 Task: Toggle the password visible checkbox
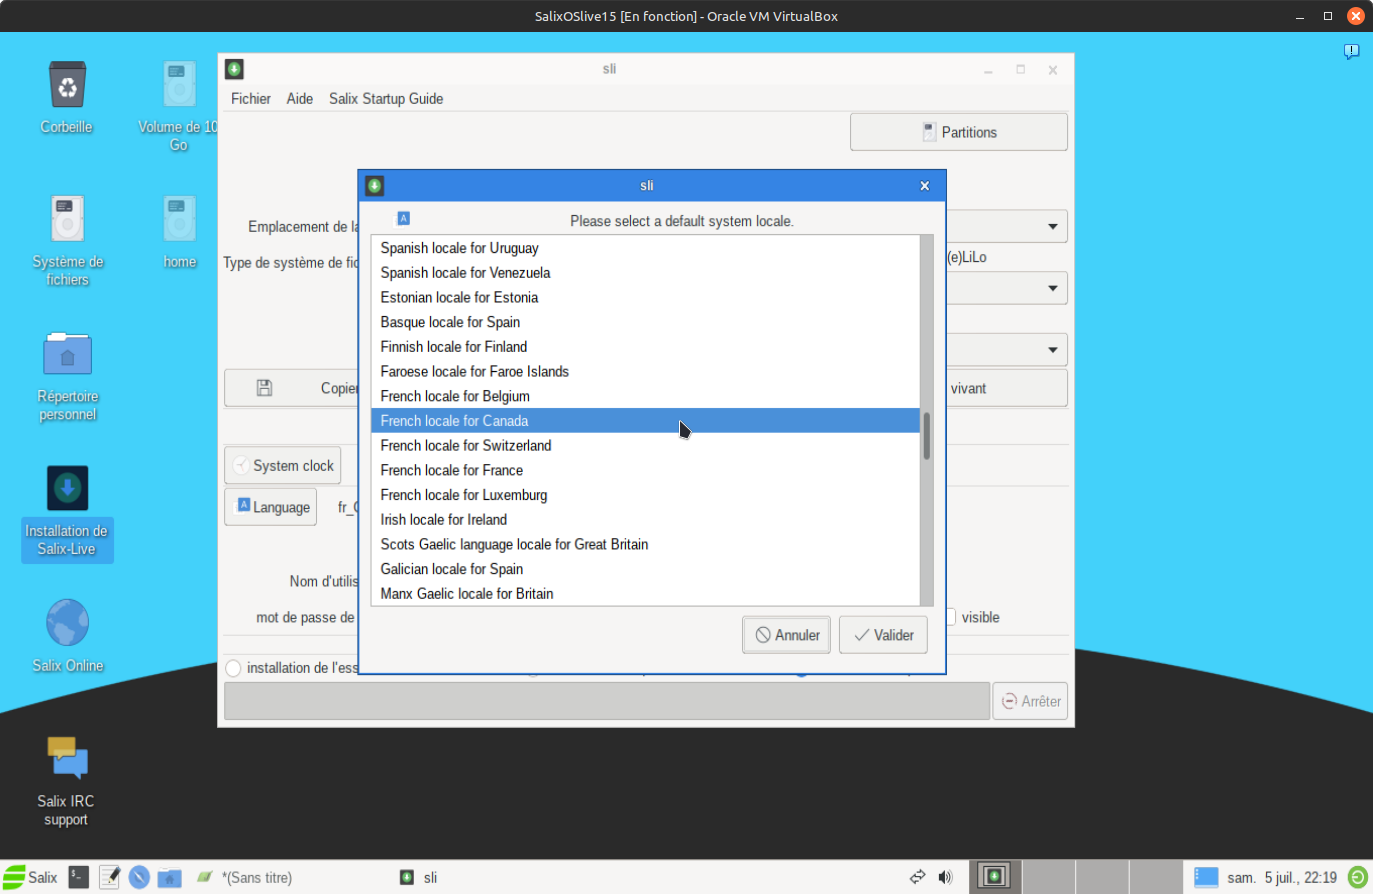(950, 618)
